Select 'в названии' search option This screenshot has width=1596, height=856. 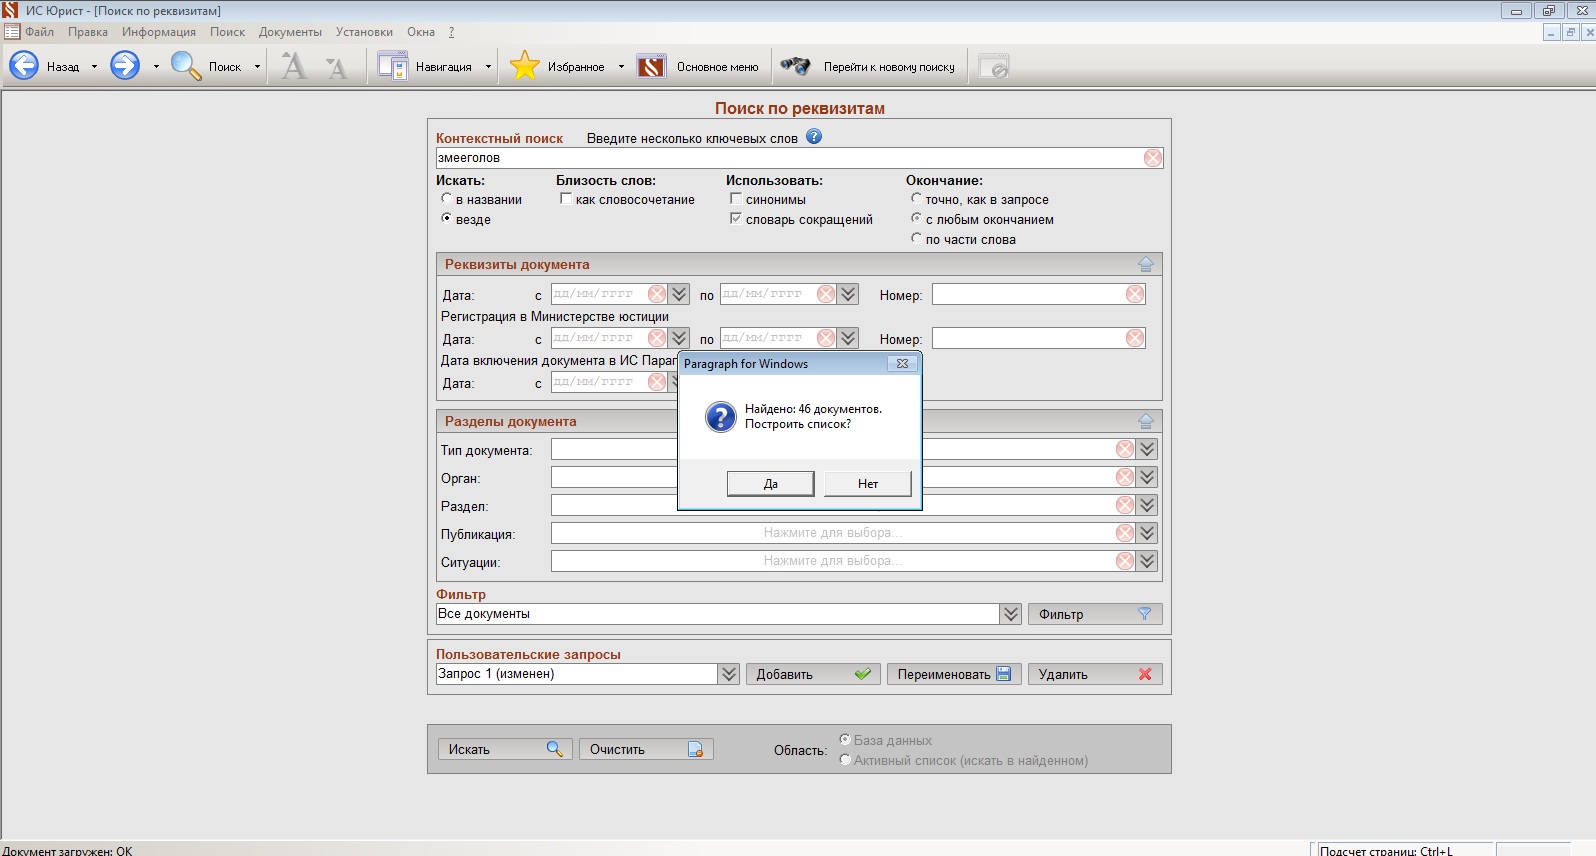[446, 199]
